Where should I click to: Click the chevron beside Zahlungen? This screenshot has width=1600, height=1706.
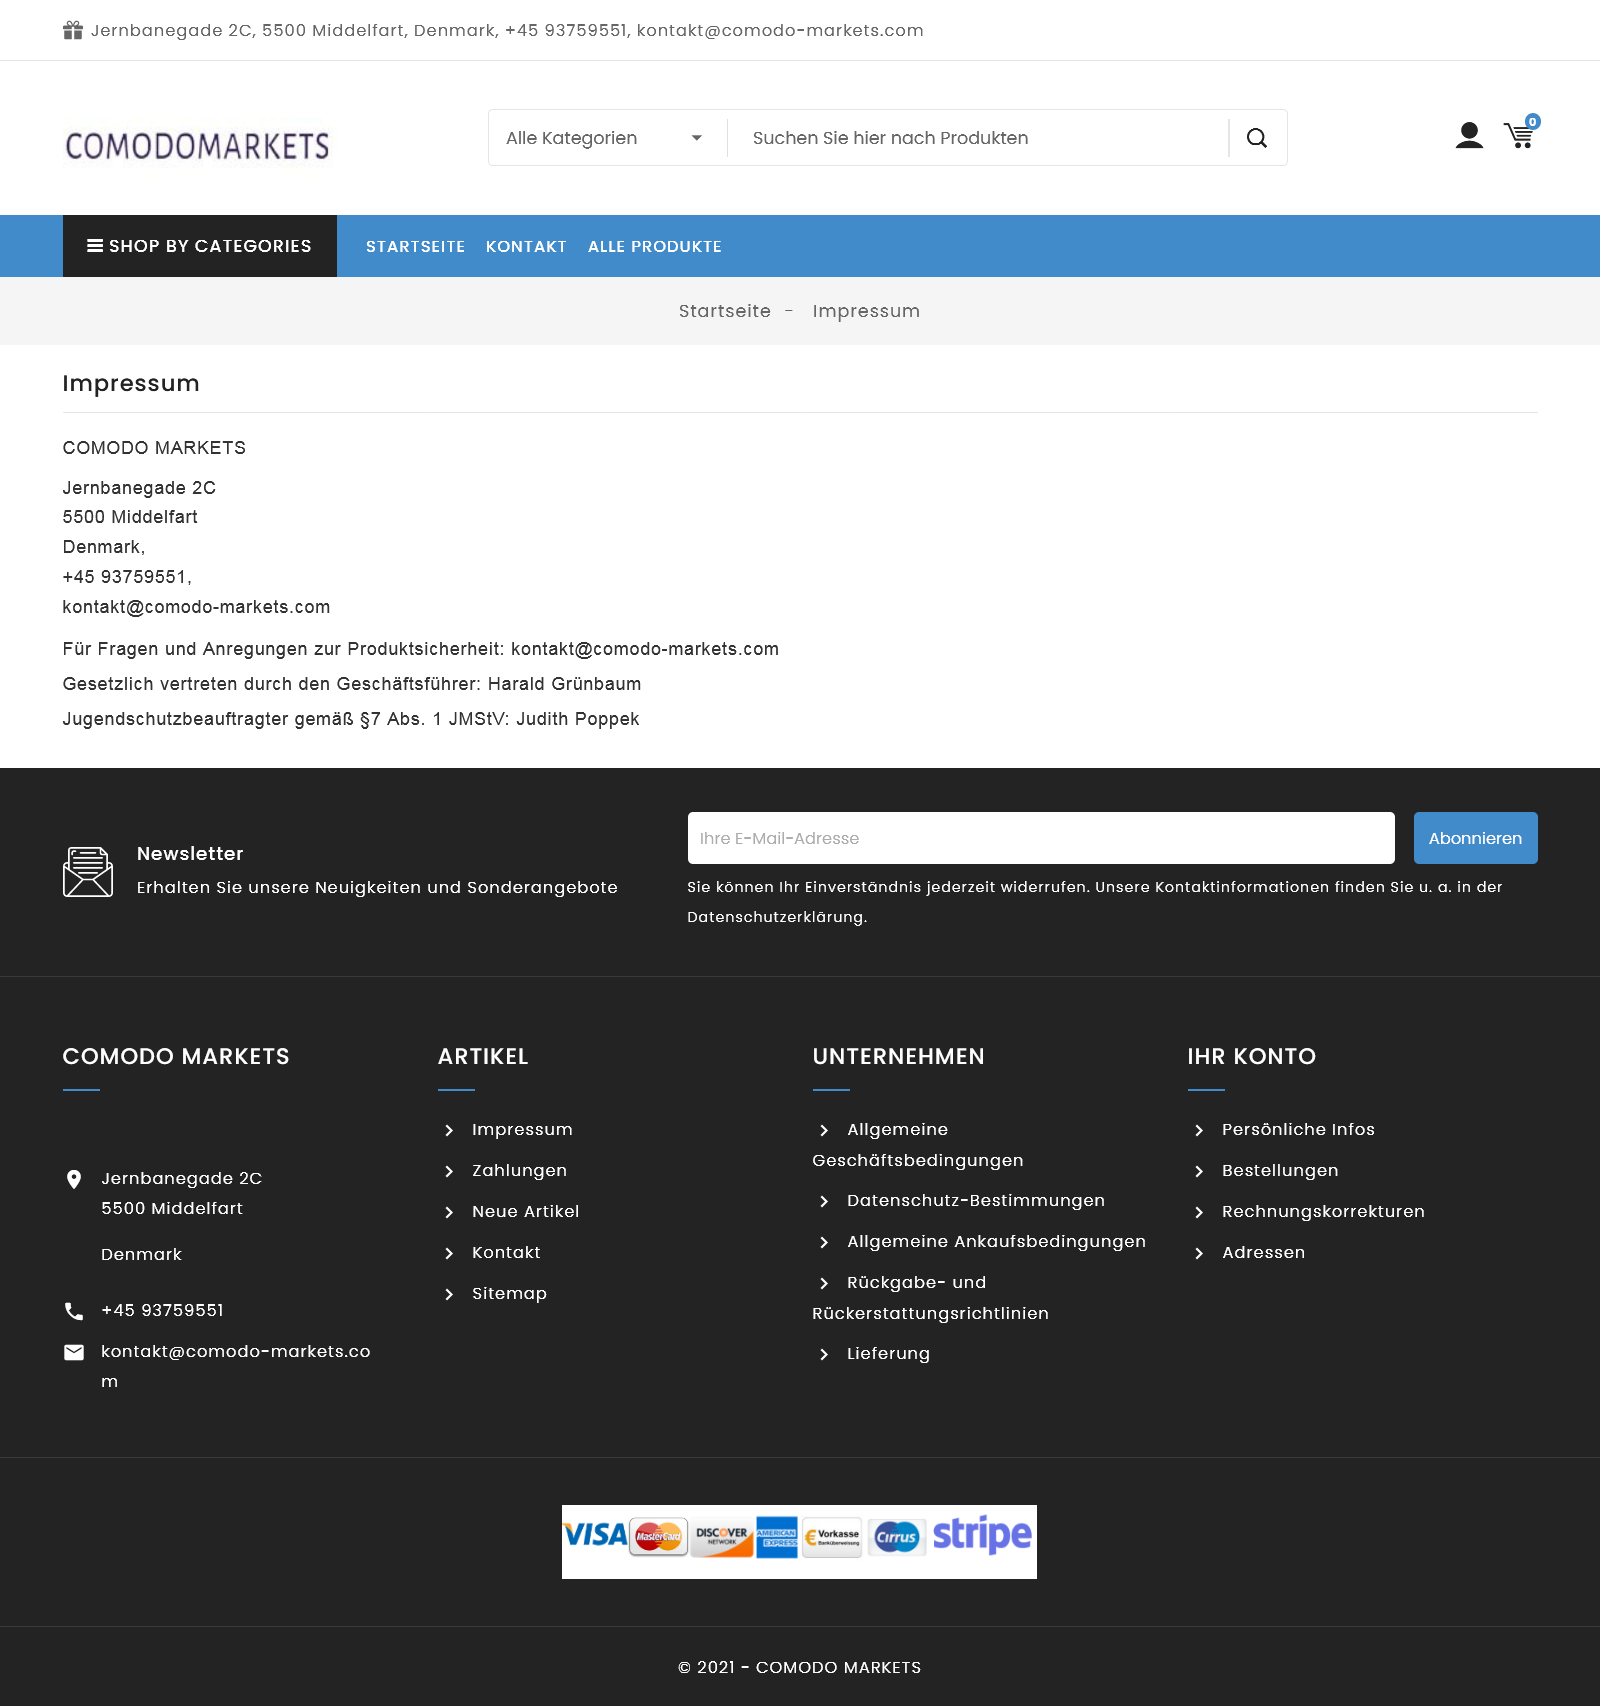[449, 1172]
